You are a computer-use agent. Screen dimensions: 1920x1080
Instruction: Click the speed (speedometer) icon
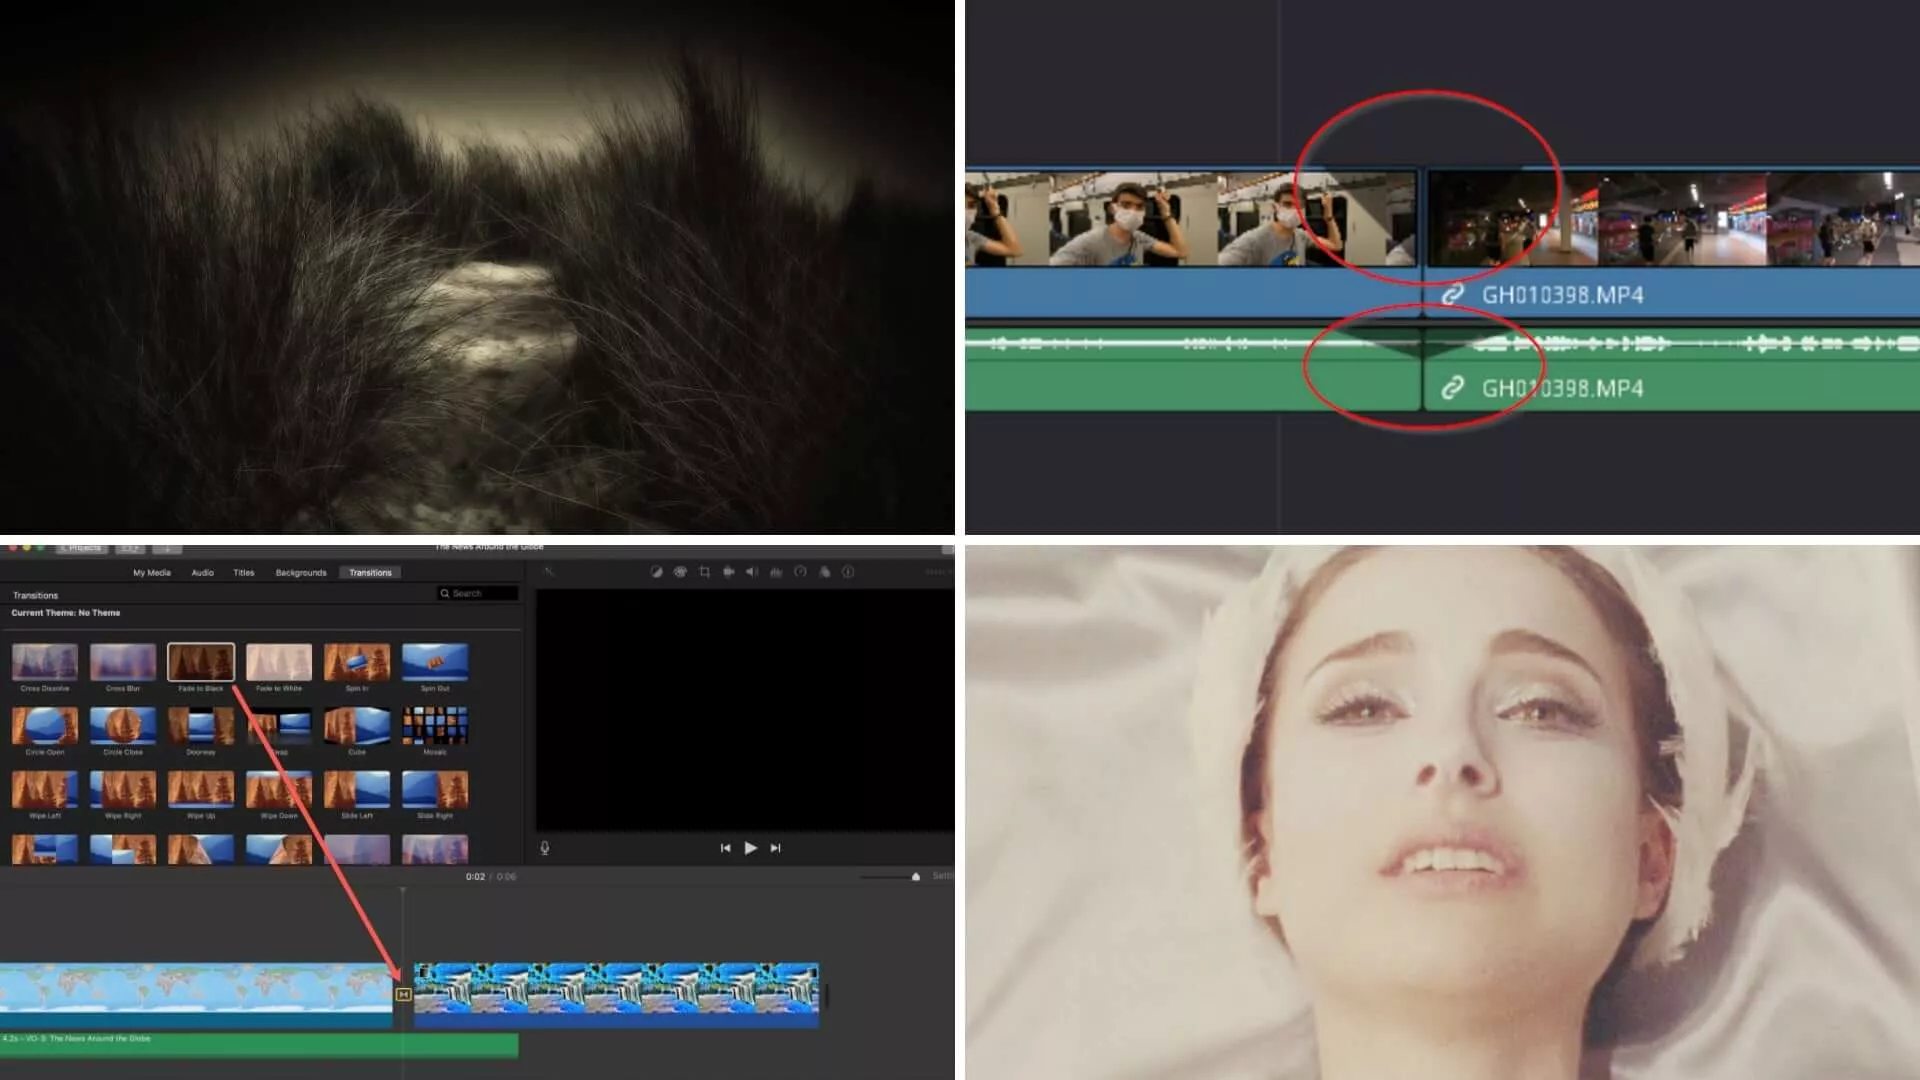[800, 572]
